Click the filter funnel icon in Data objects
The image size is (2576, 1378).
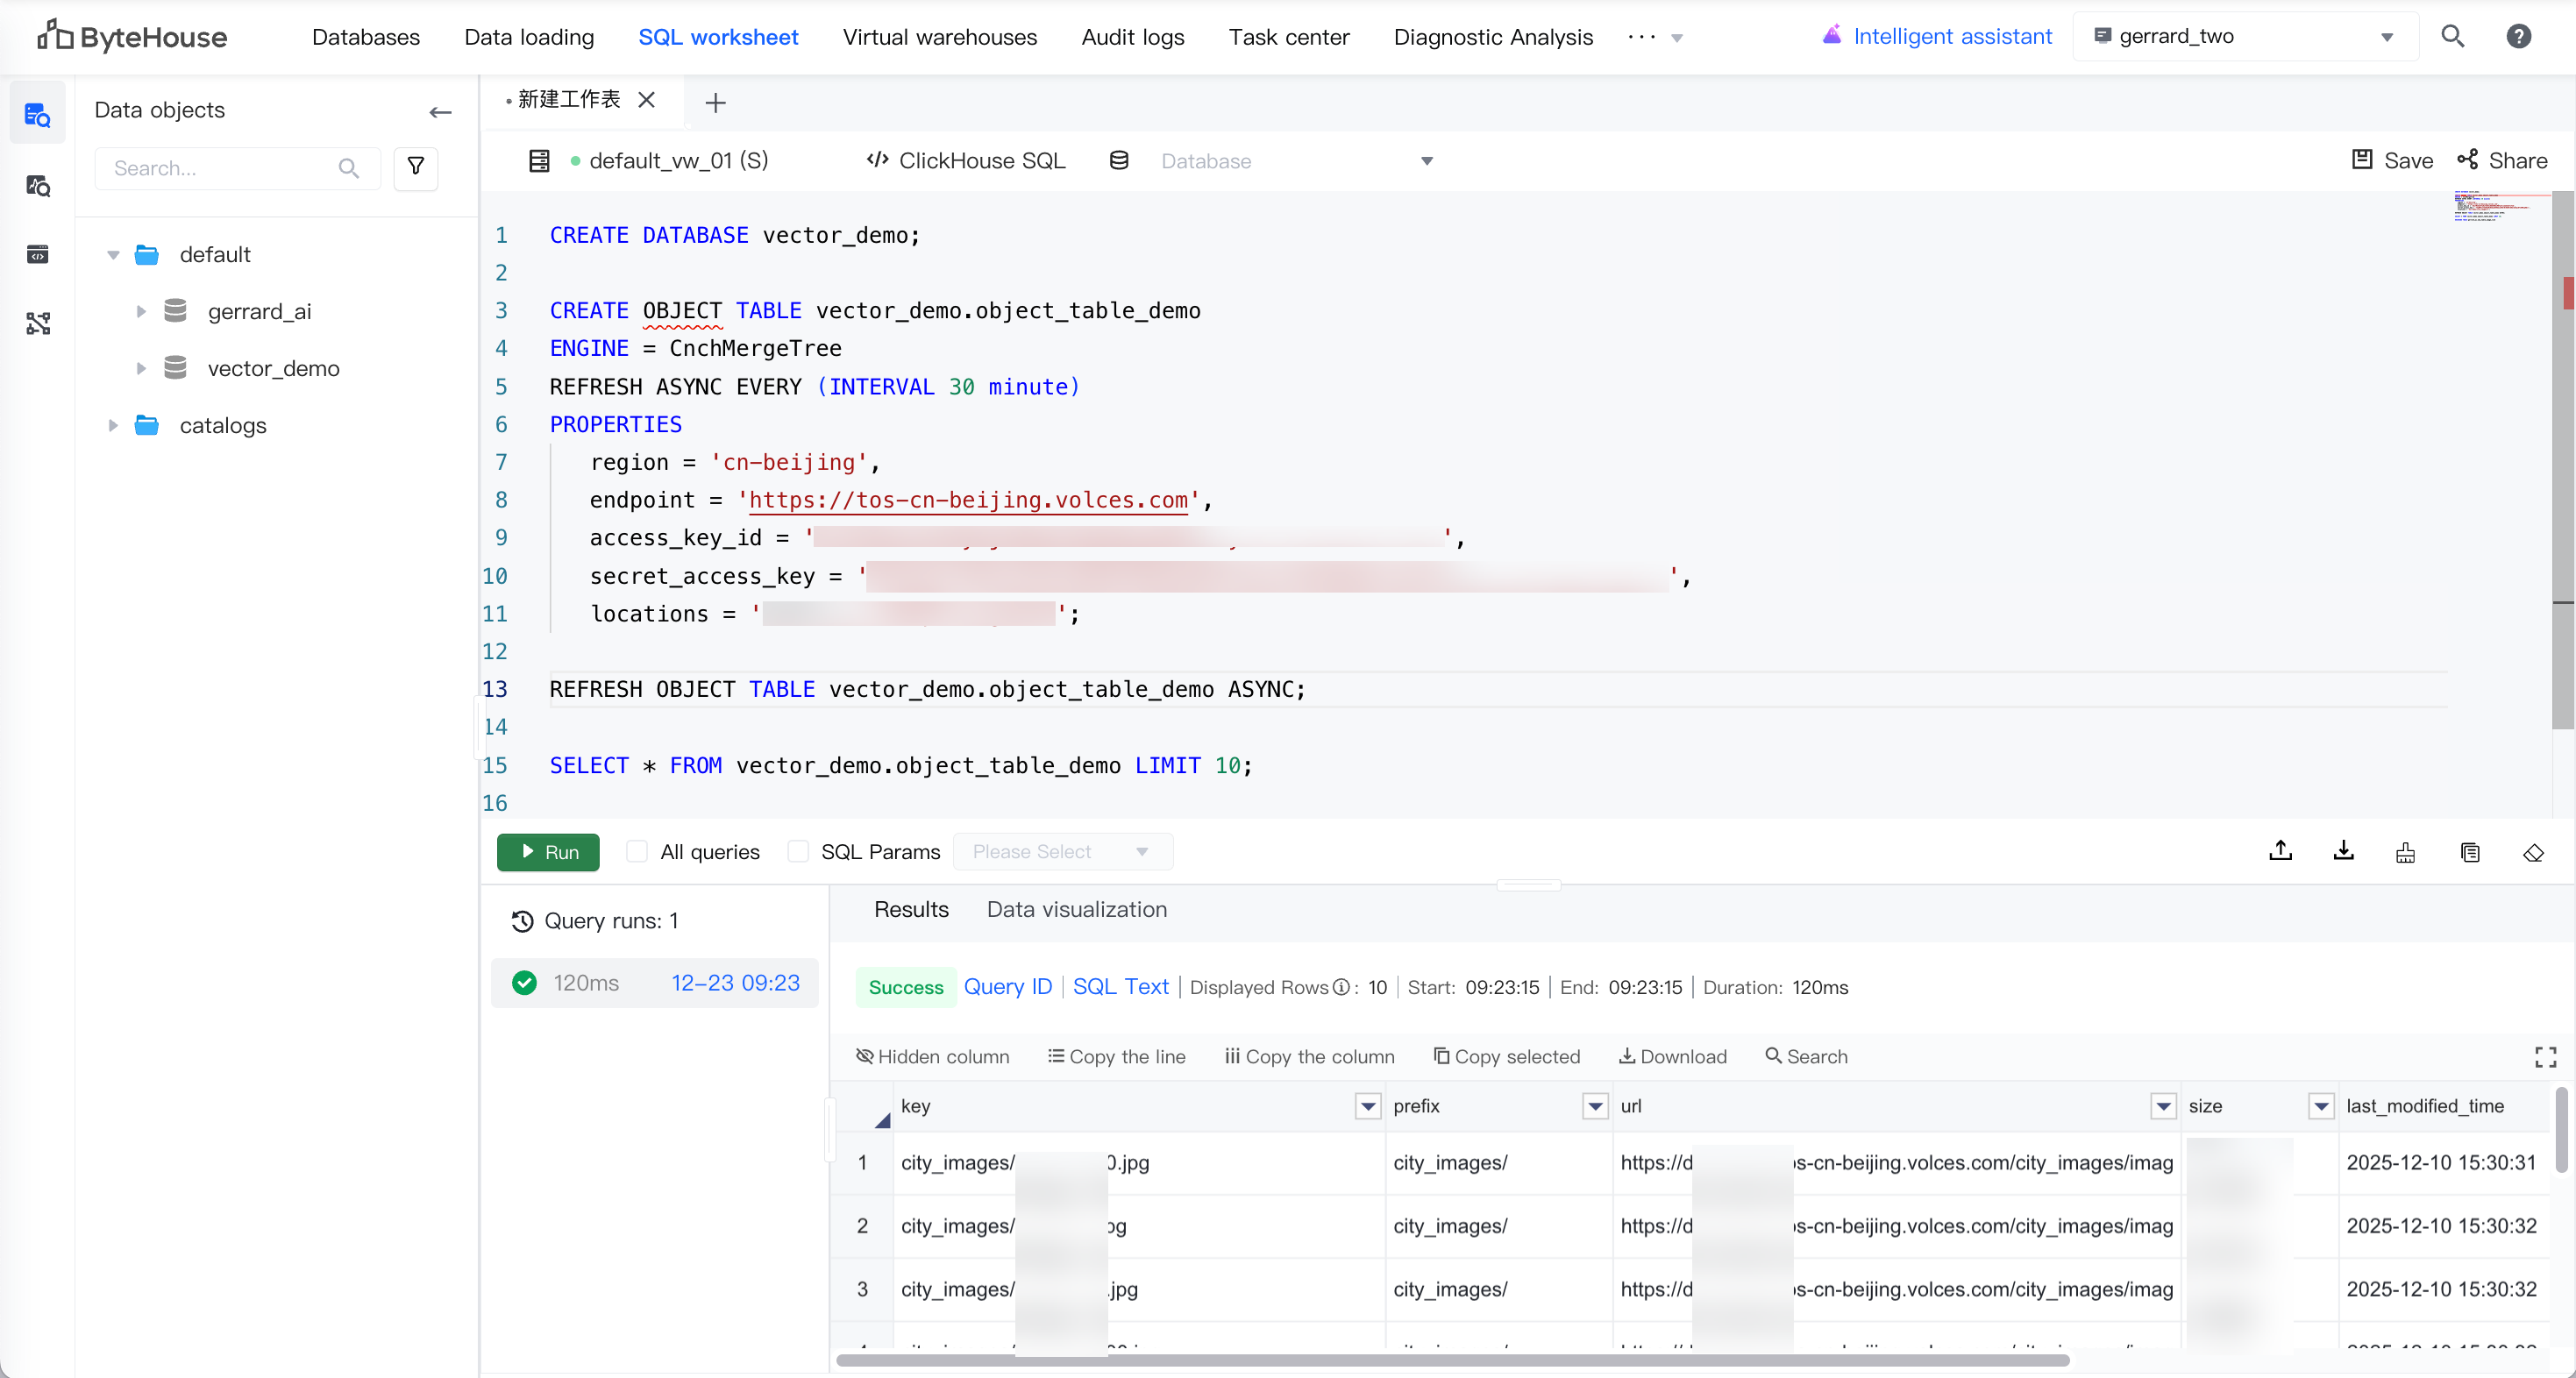click(415, 167)
